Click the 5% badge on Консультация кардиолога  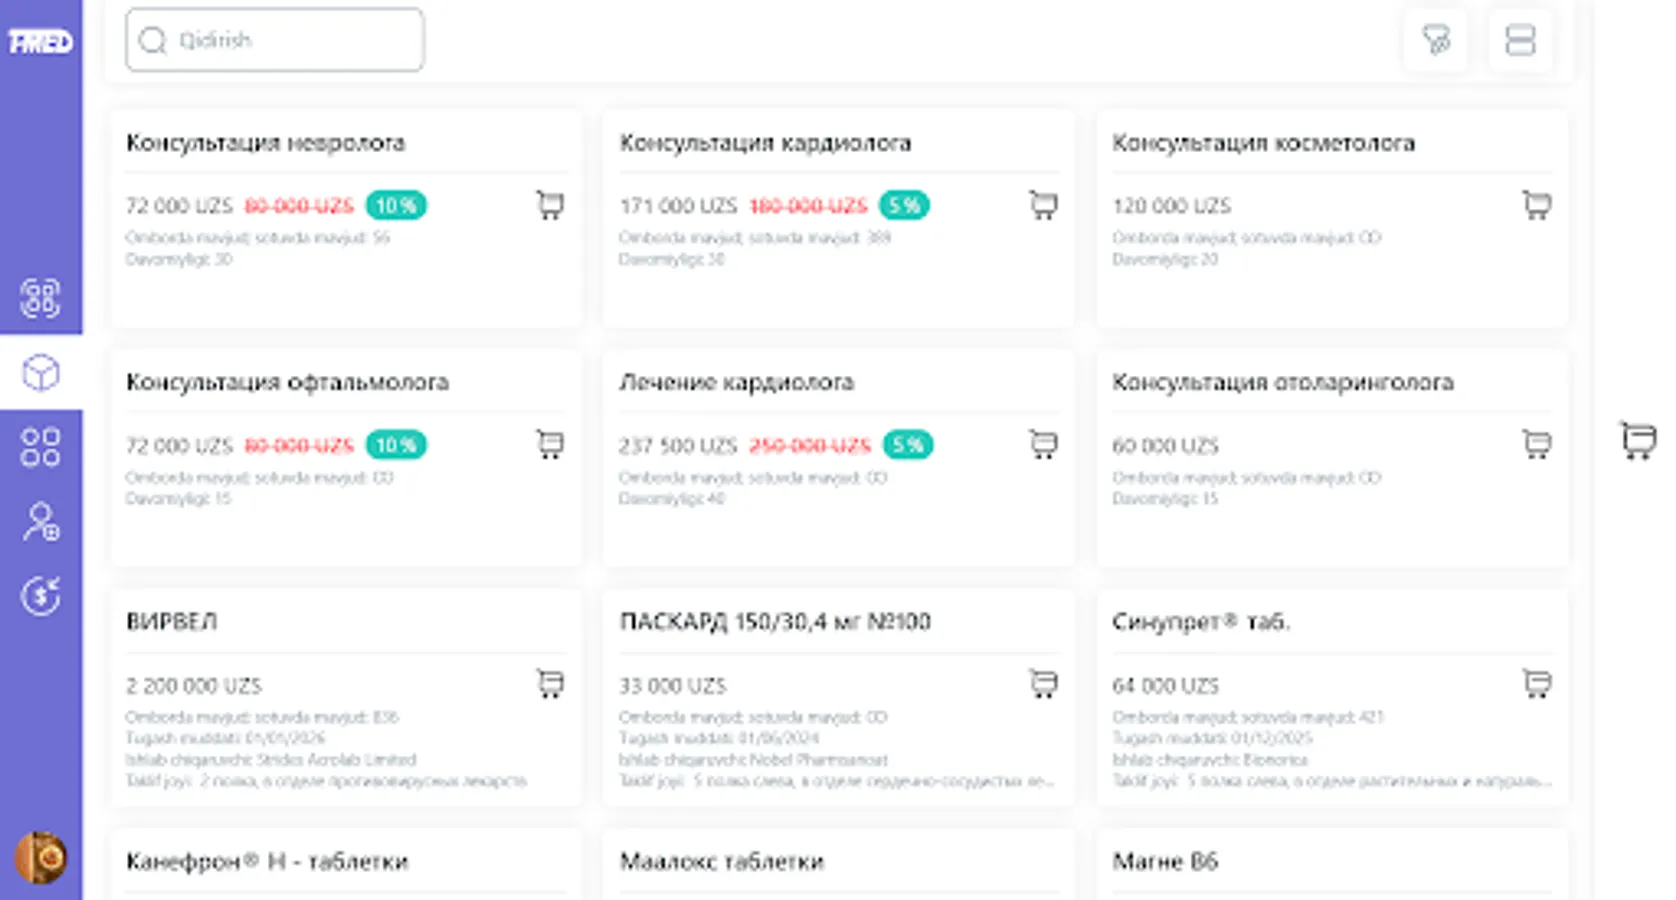coord(904,205)
